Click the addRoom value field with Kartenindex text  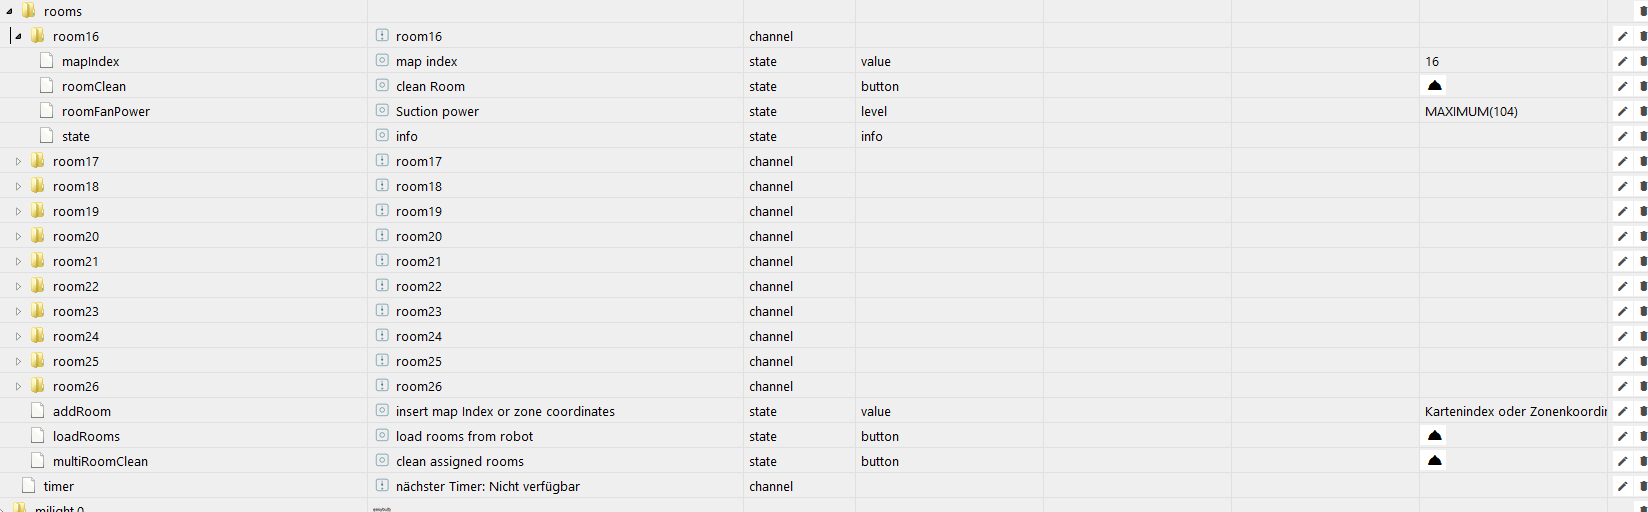(1515, 411)
